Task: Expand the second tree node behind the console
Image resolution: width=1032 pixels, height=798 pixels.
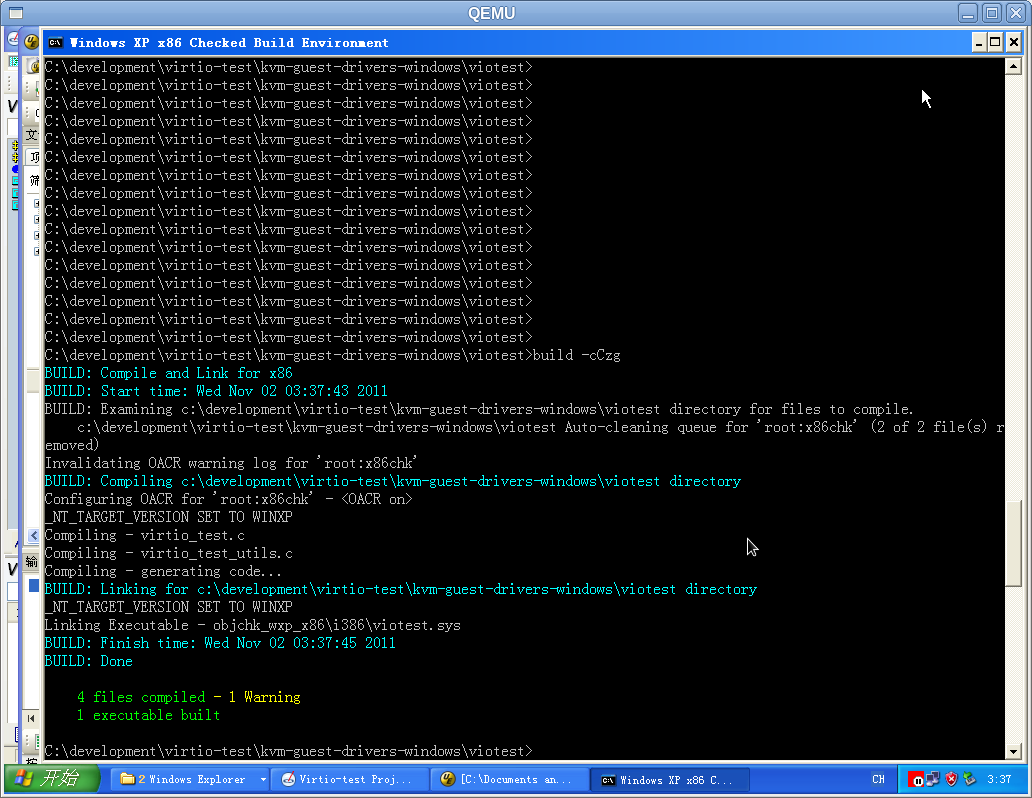Action: (x=37, y=219)
